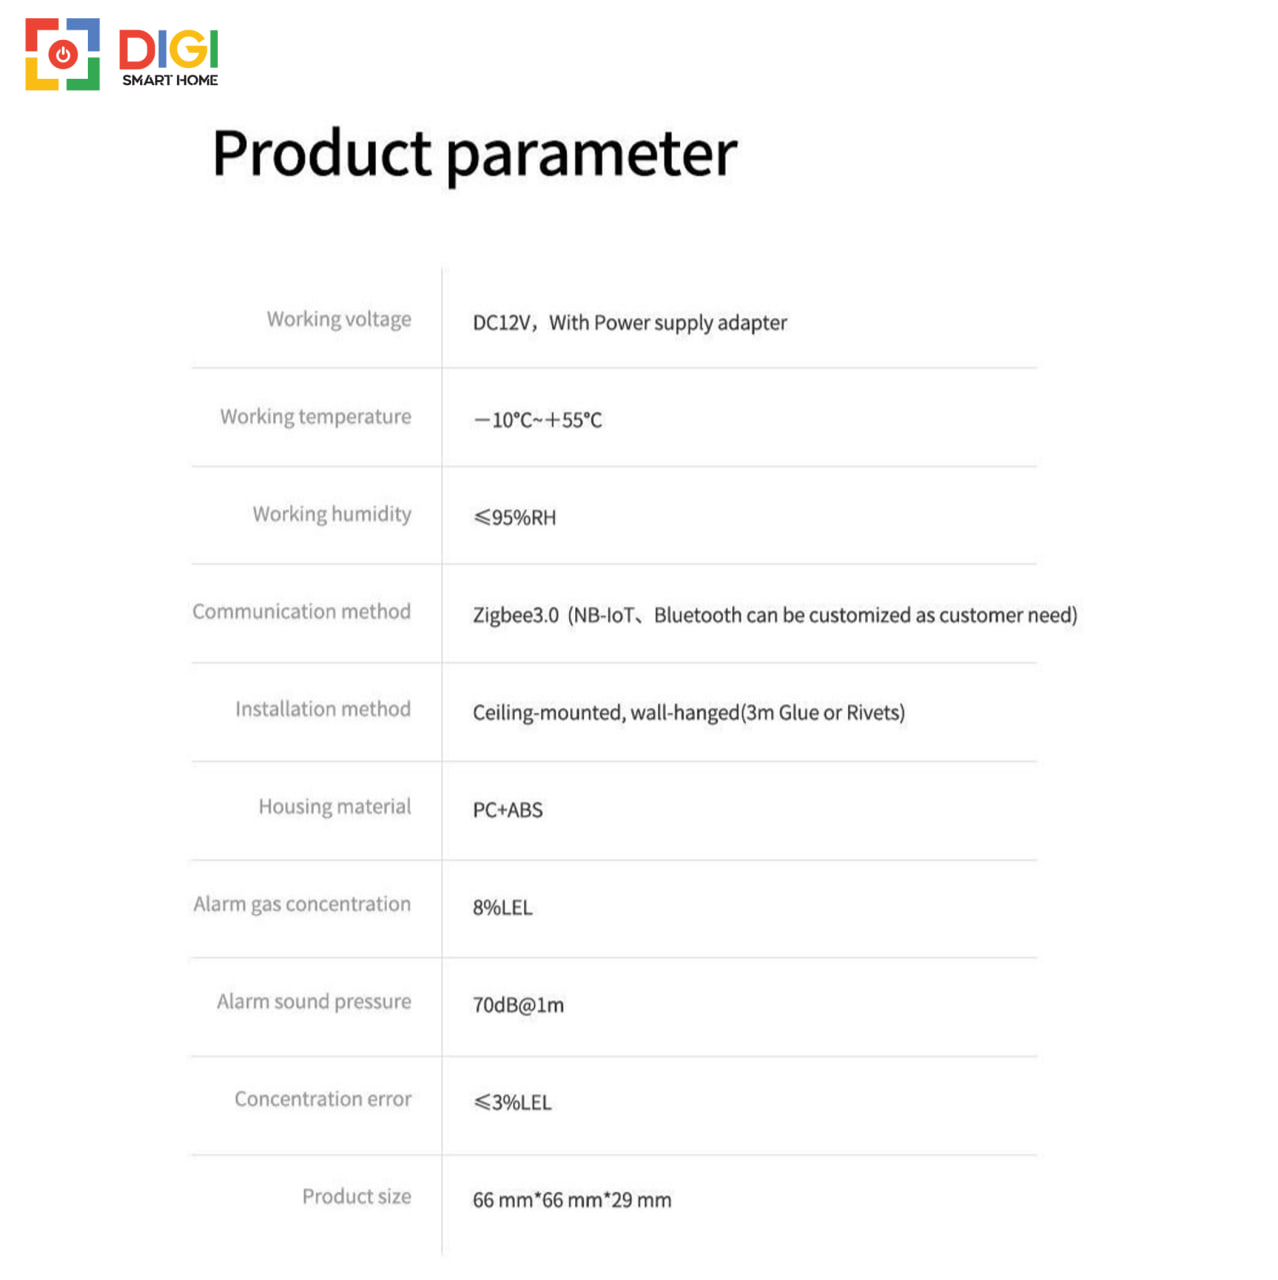Click the 70dB@1m sound pressure value
The image size is (1278, 1280).
[518, 1005]
